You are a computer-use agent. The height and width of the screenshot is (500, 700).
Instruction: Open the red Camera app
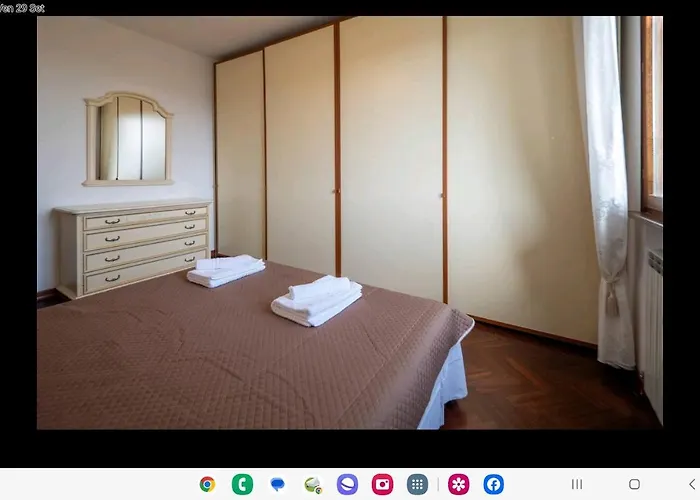click(x=382, y=484)
